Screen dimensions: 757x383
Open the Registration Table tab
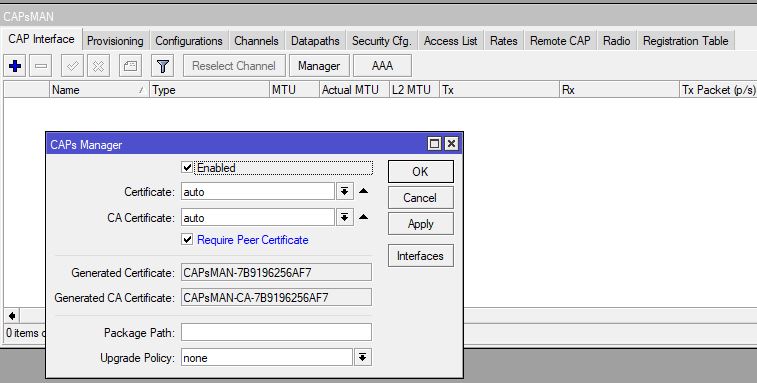(686, 41)
